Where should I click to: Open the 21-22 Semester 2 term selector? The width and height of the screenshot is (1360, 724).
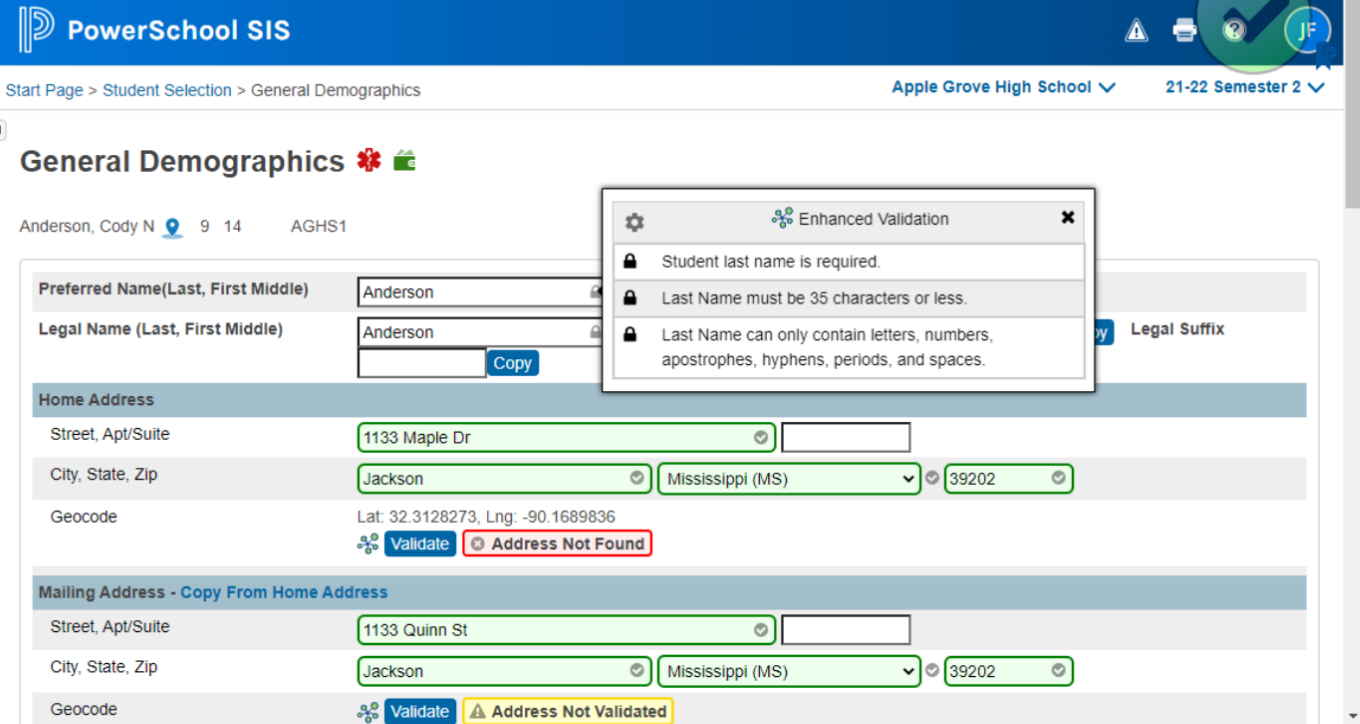(x=1244, y=87)
